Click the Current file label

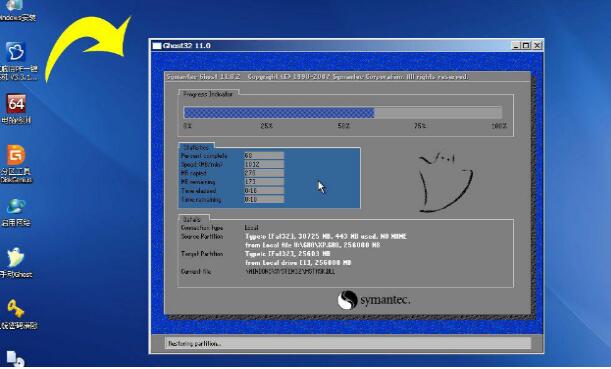(196, 272)
